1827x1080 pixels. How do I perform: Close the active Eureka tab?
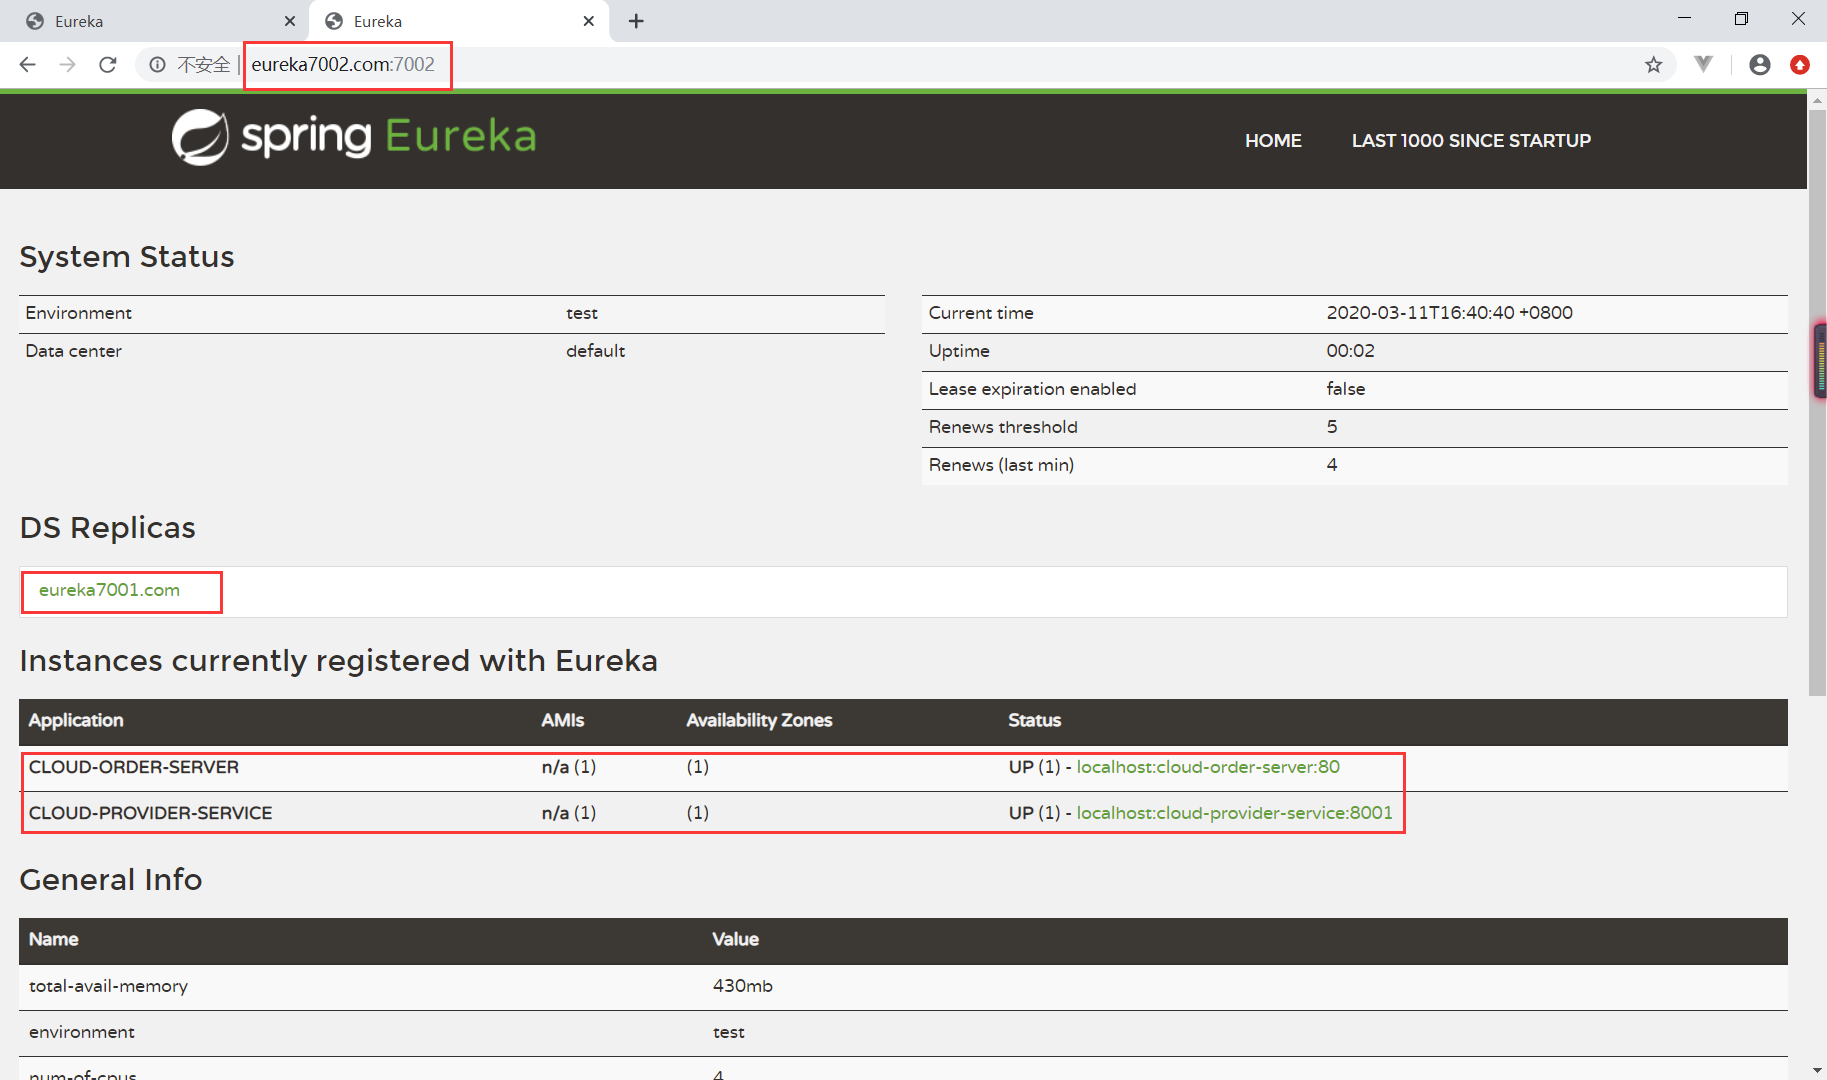588,21
